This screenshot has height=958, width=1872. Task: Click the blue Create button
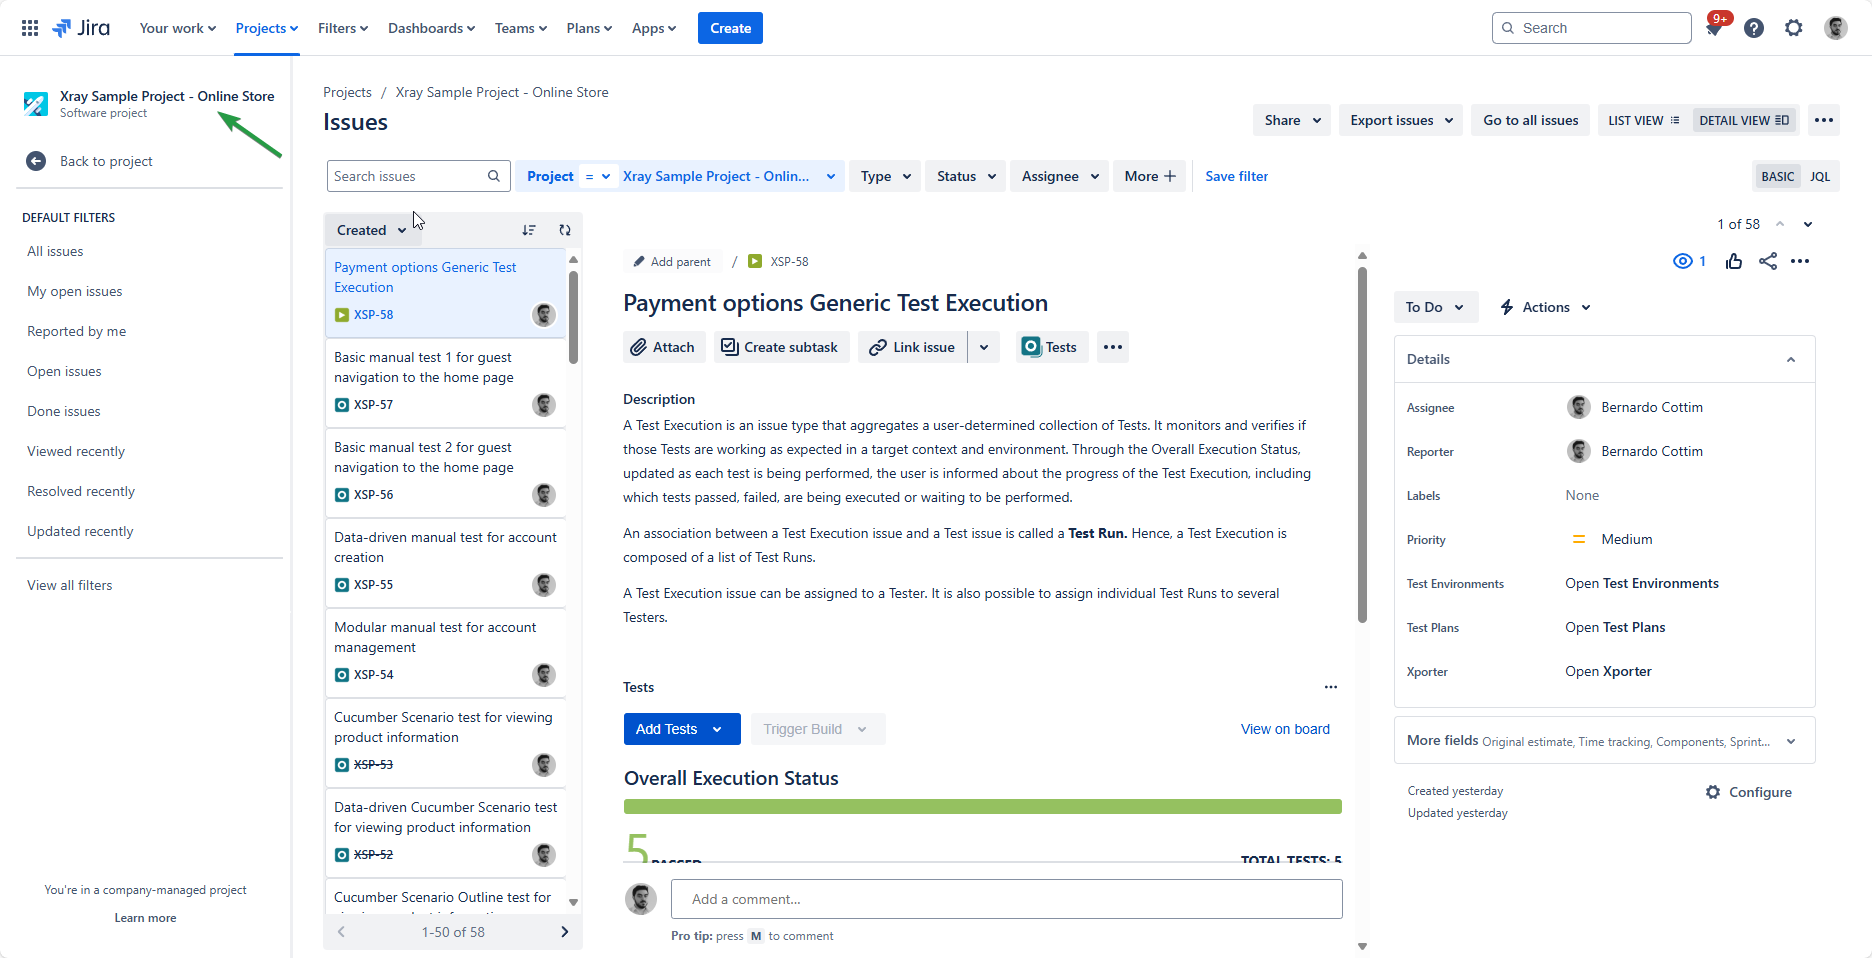(730, 28)
